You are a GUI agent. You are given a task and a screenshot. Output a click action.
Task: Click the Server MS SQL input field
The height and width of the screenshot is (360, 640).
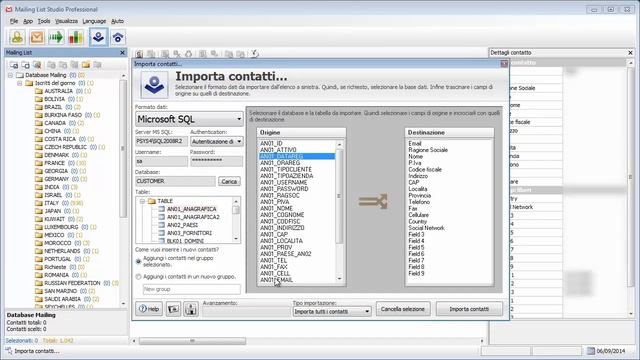pyautogui.click(x=162, y=141)
